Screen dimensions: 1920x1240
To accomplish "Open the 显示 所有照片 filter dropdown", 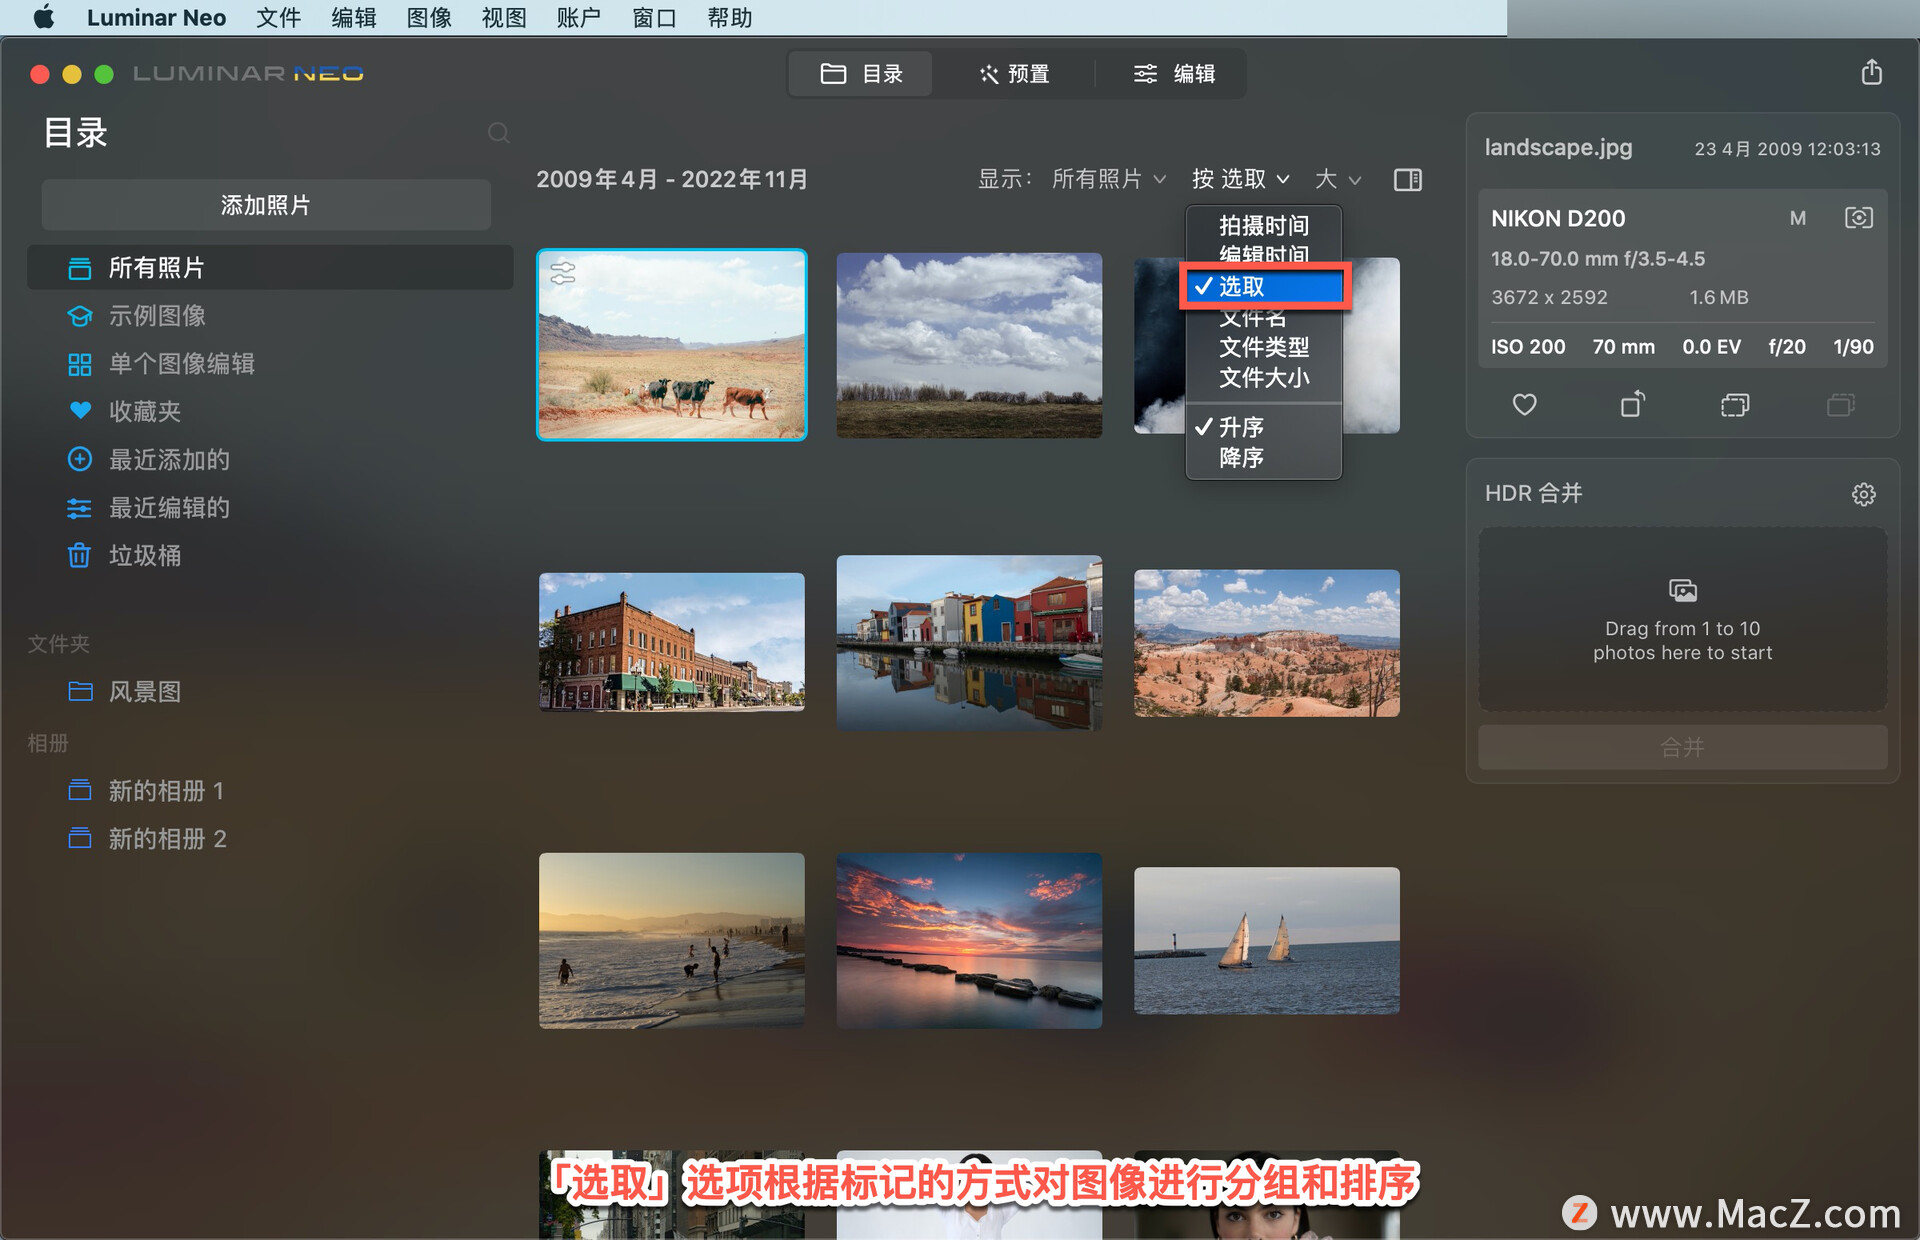I will coord(1108,179).
